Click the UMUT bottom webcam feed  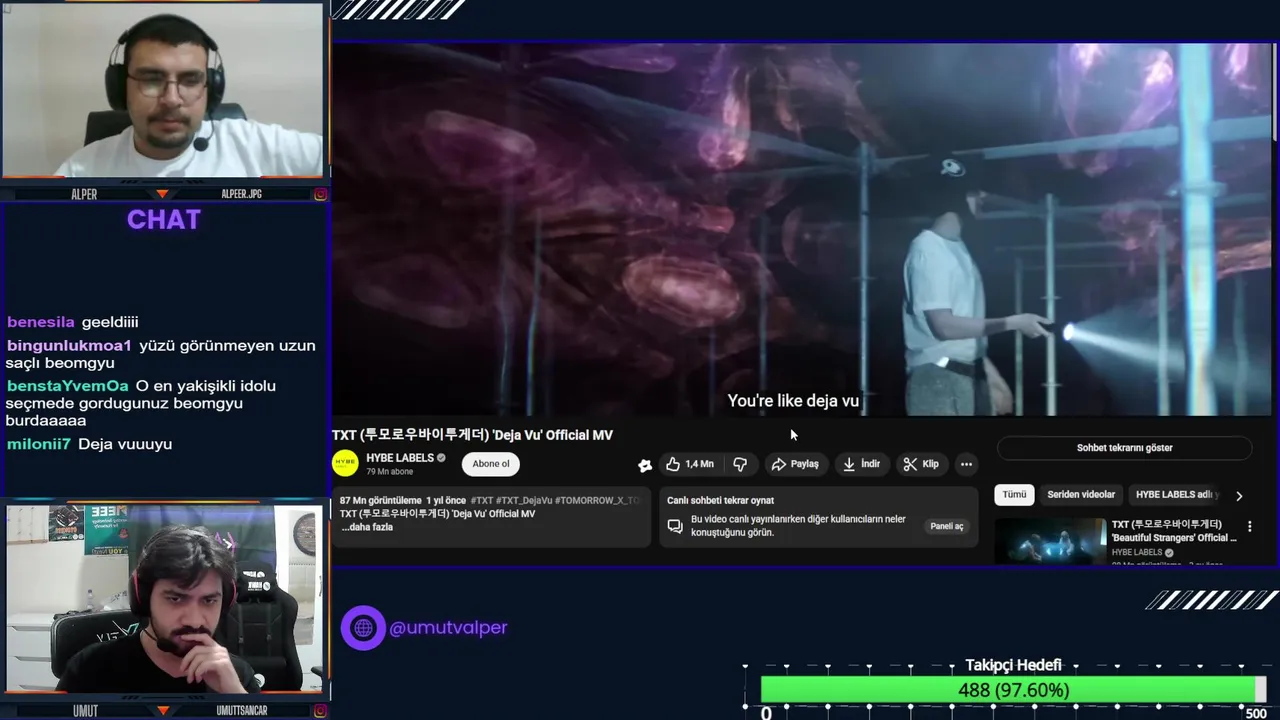click(163, 599)
